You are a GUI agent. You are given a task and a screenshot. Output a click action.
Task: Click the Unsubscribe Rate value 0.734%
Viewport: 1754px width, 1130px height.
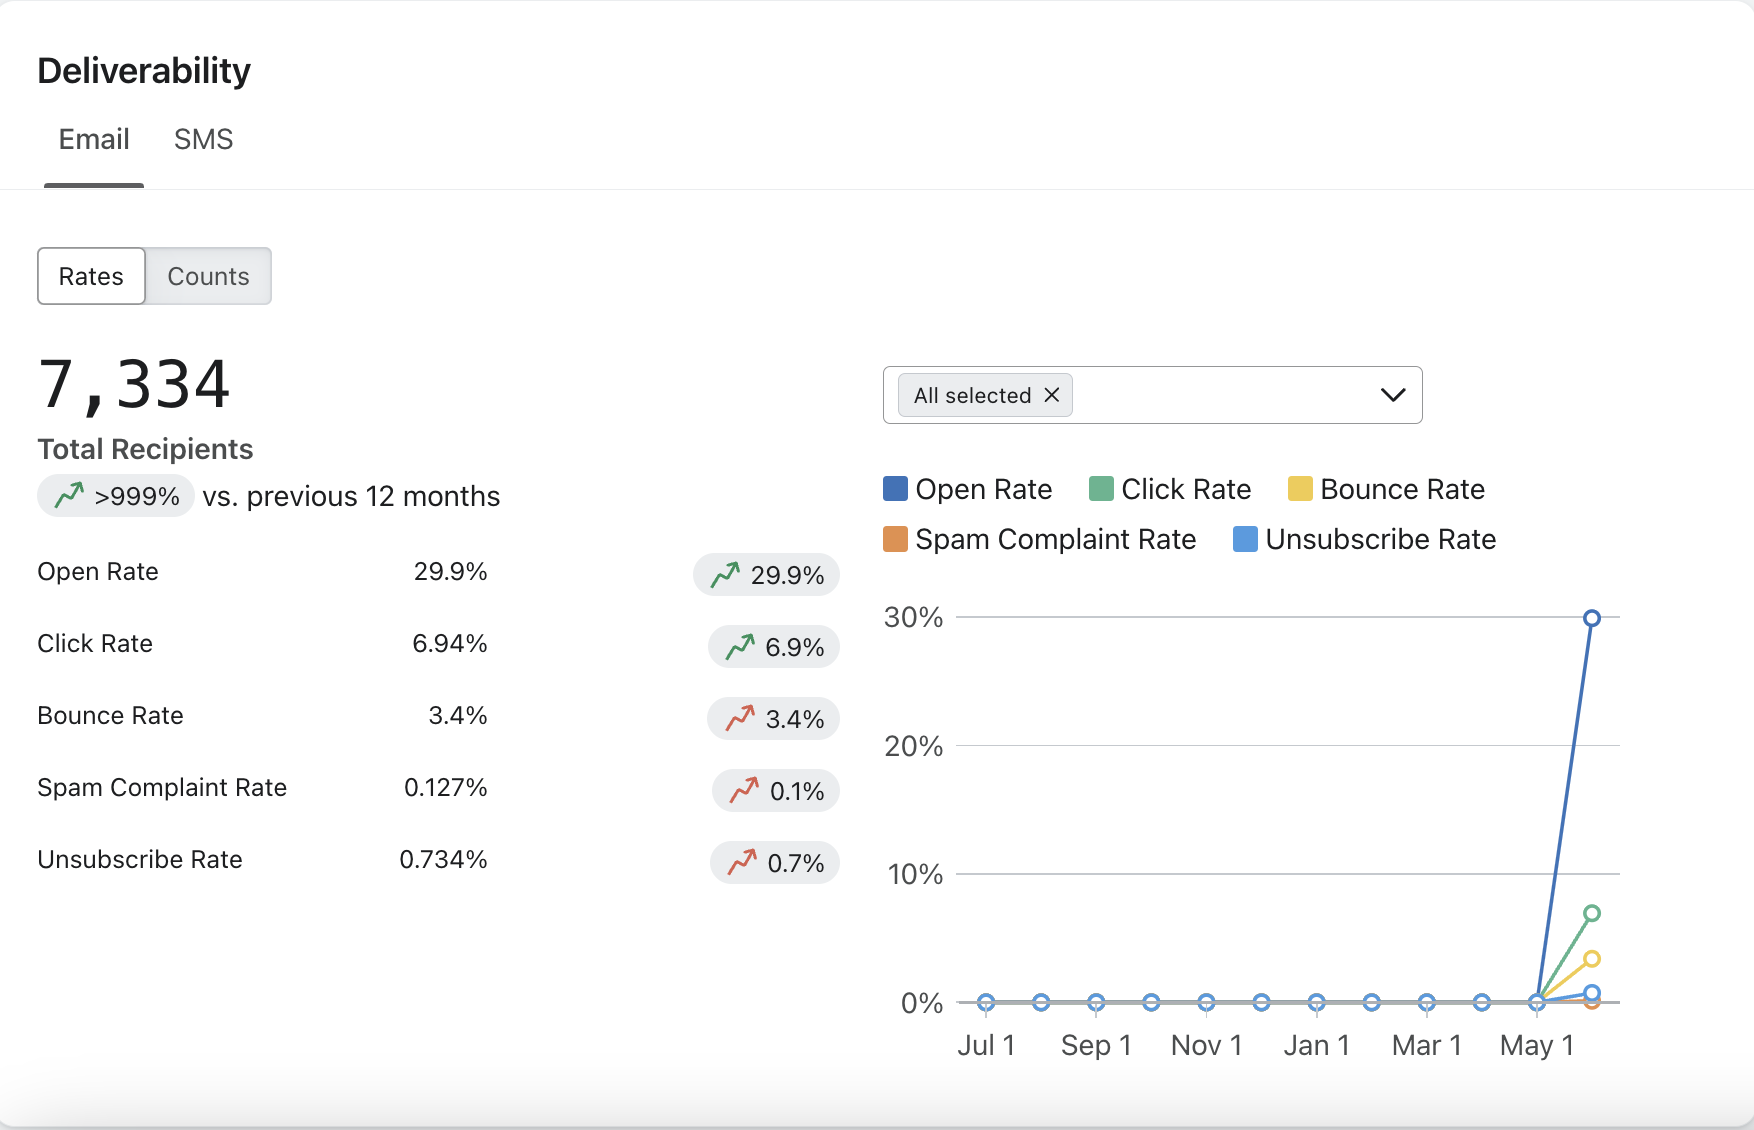coord(443,860)
